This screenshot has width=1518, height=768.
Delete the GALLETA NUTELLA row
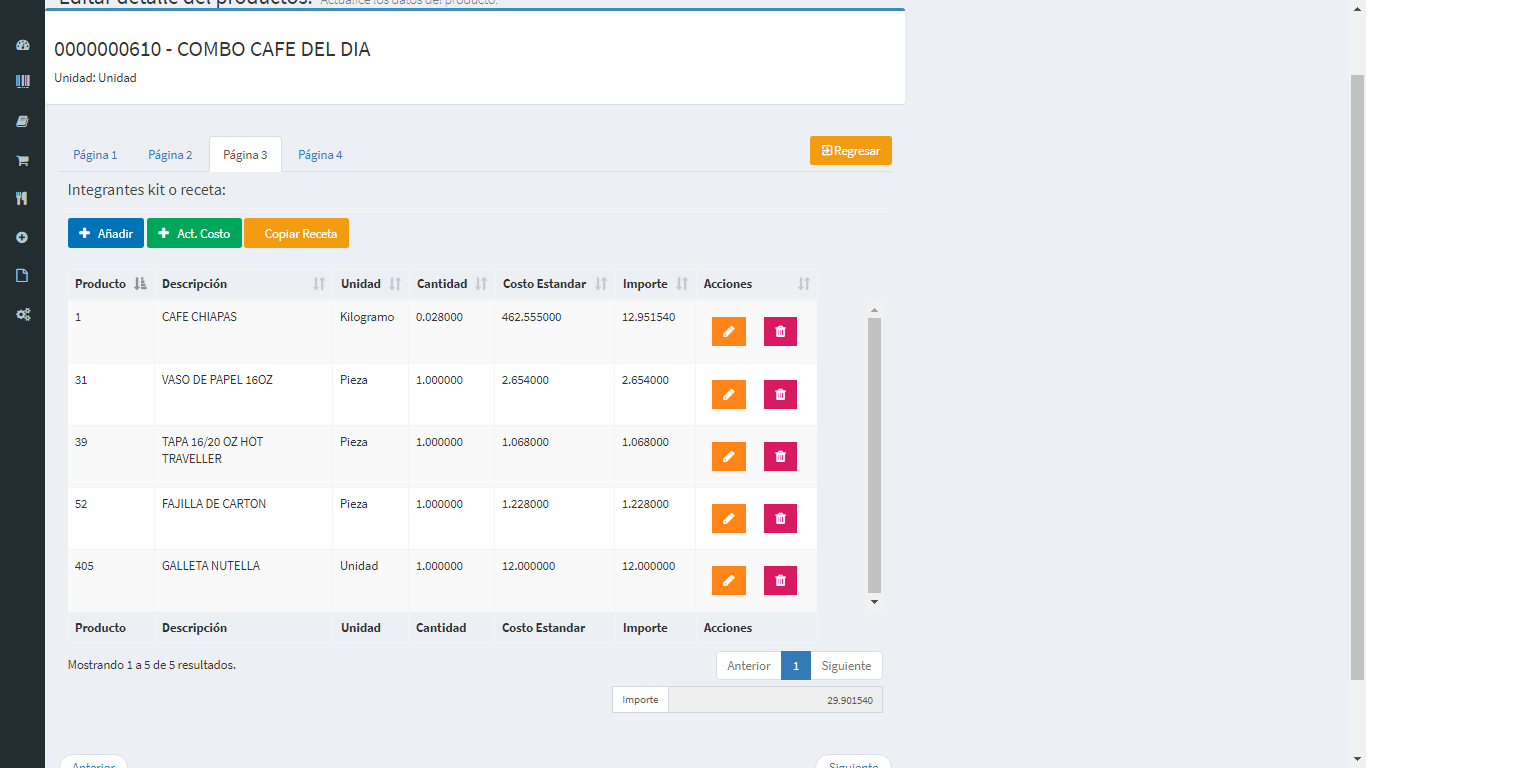pos(780,581)
